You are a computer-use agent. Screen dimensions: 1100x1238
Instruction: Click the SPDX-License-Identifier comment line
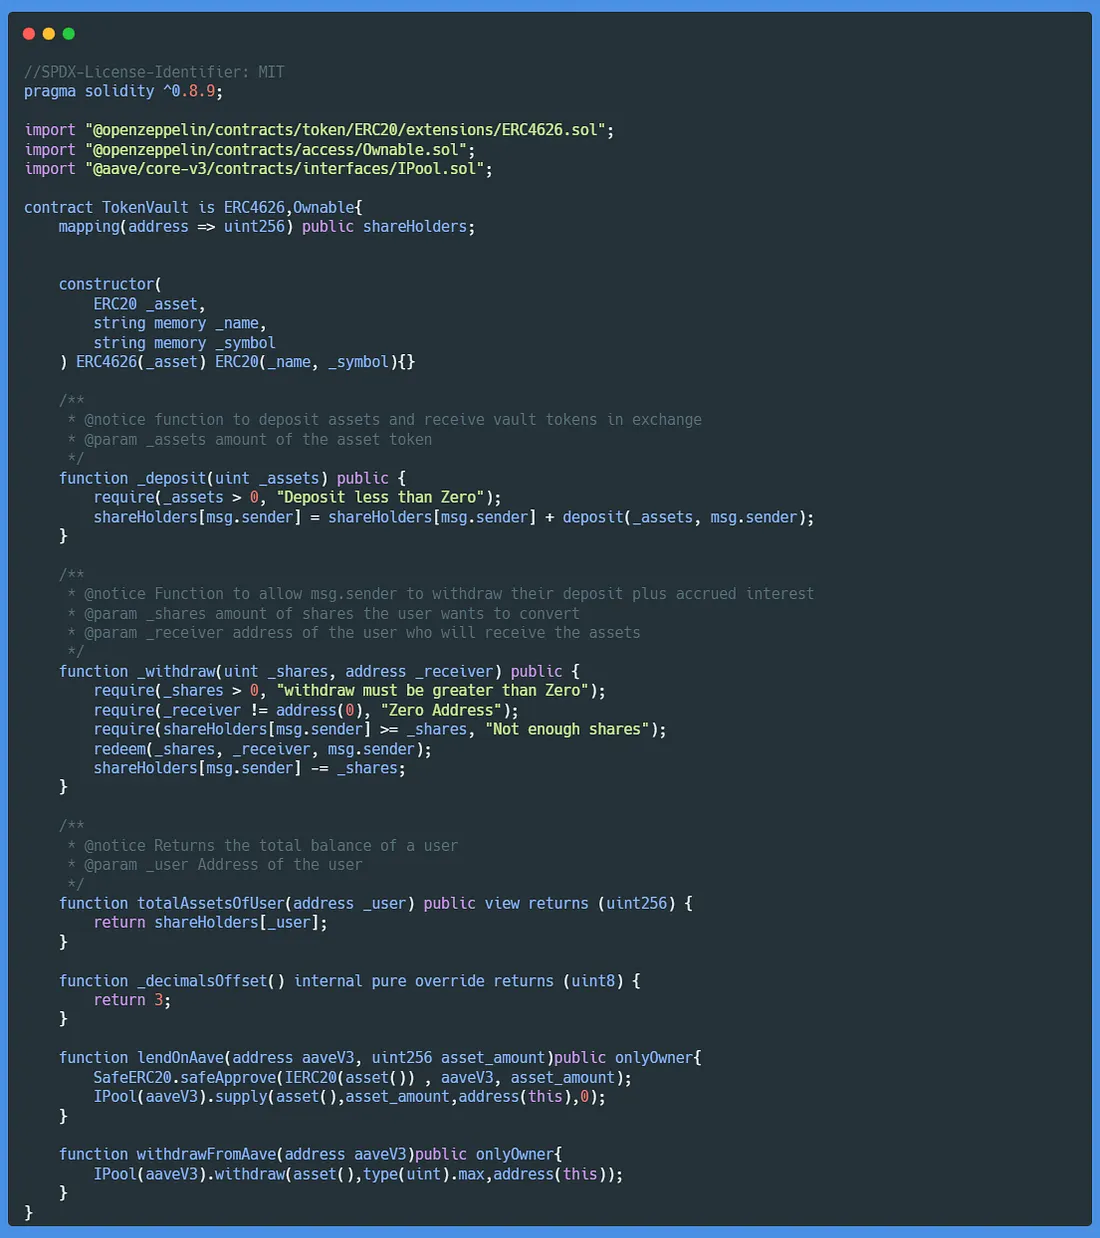(154, 72)
